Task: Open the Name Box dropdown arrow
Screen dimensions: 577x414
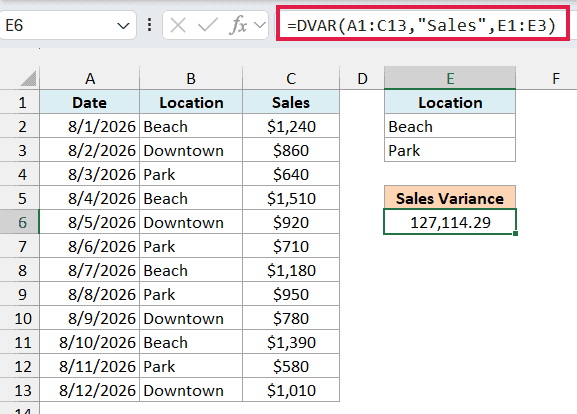Action: pos(123,26)
